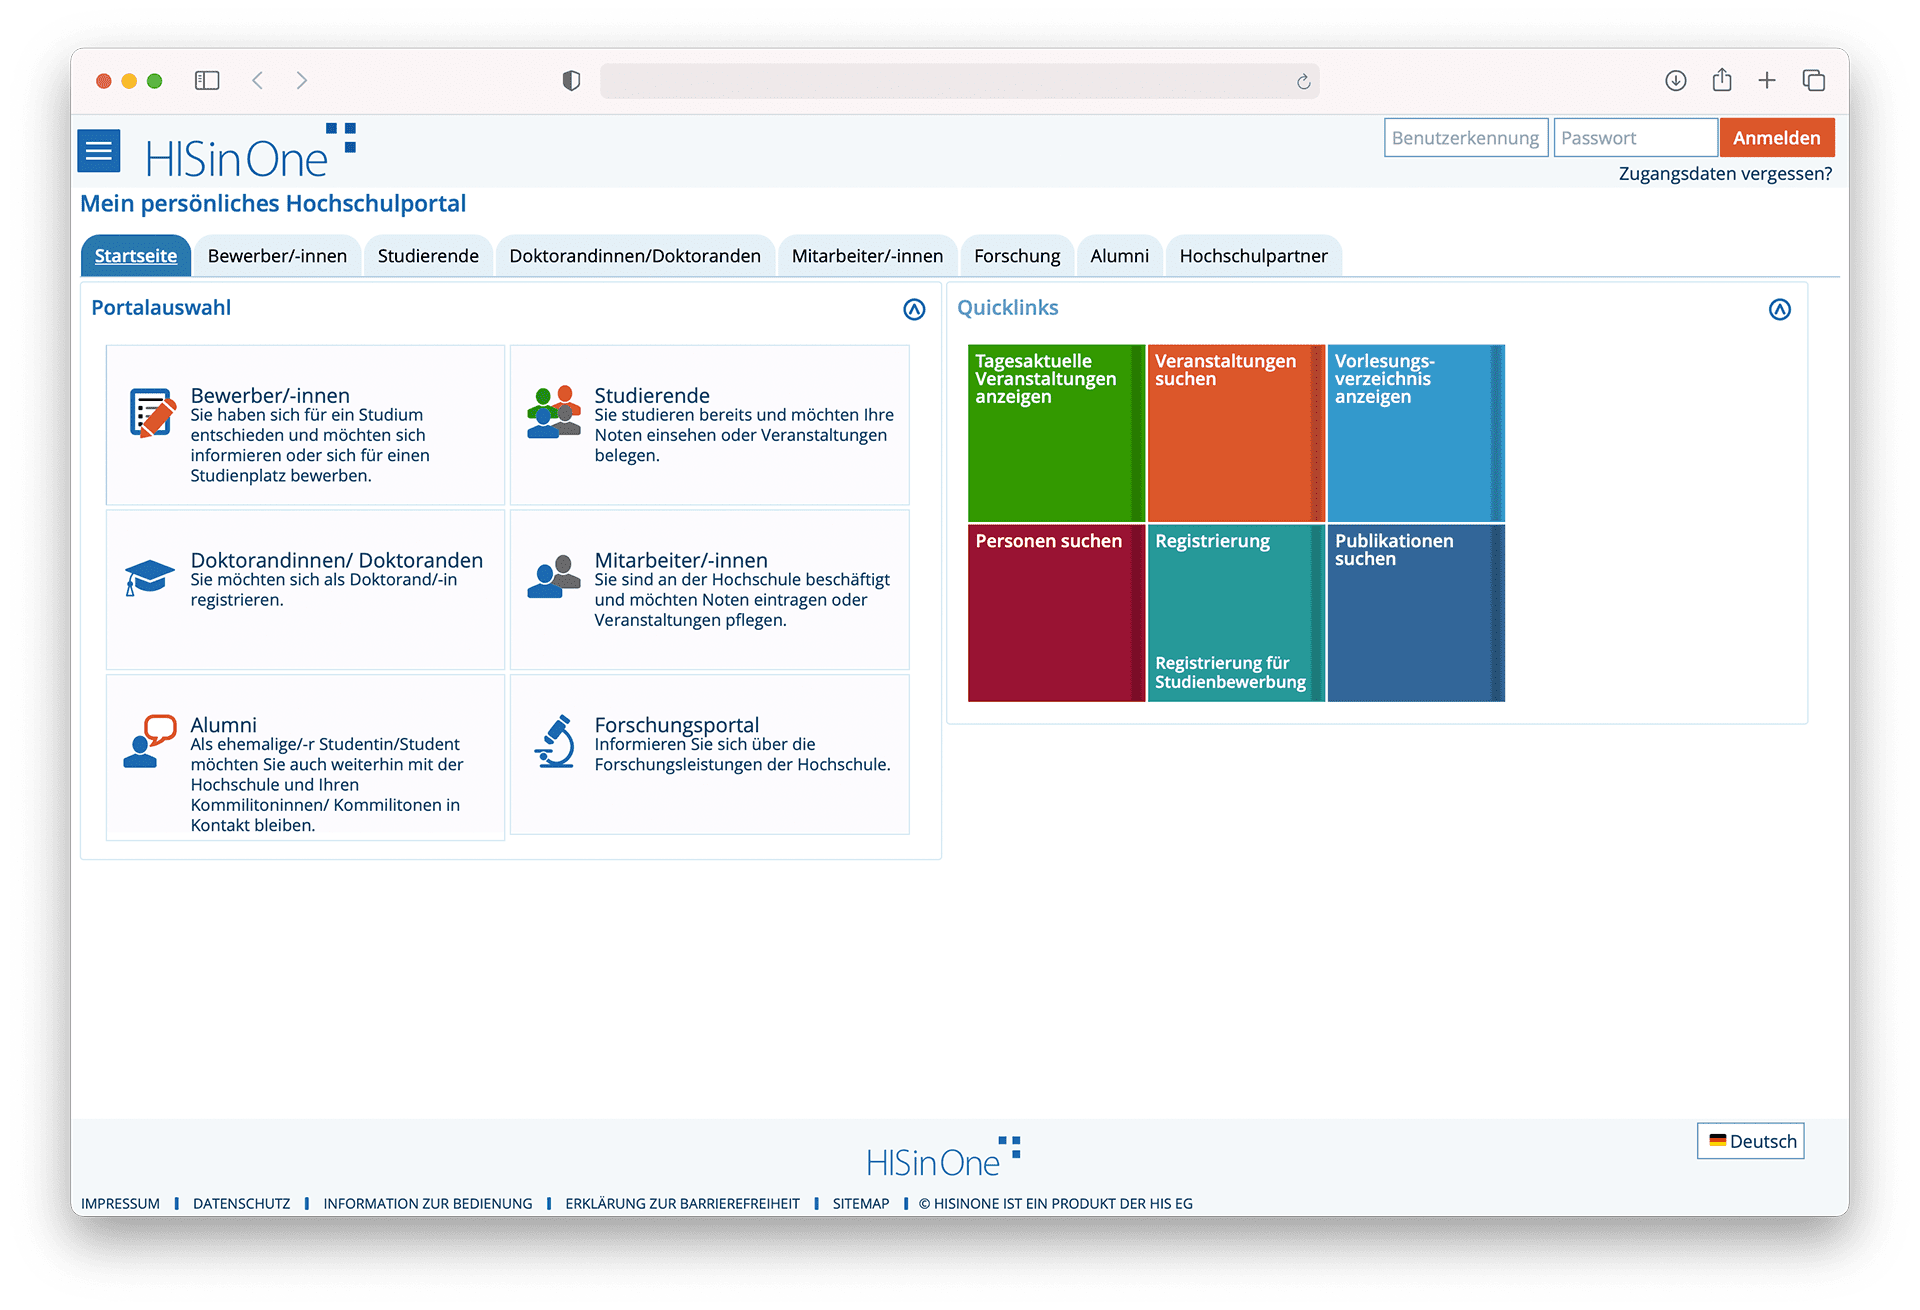Open the Hochschulpartner tab

pyautogui.click(x=1253, y=255)
